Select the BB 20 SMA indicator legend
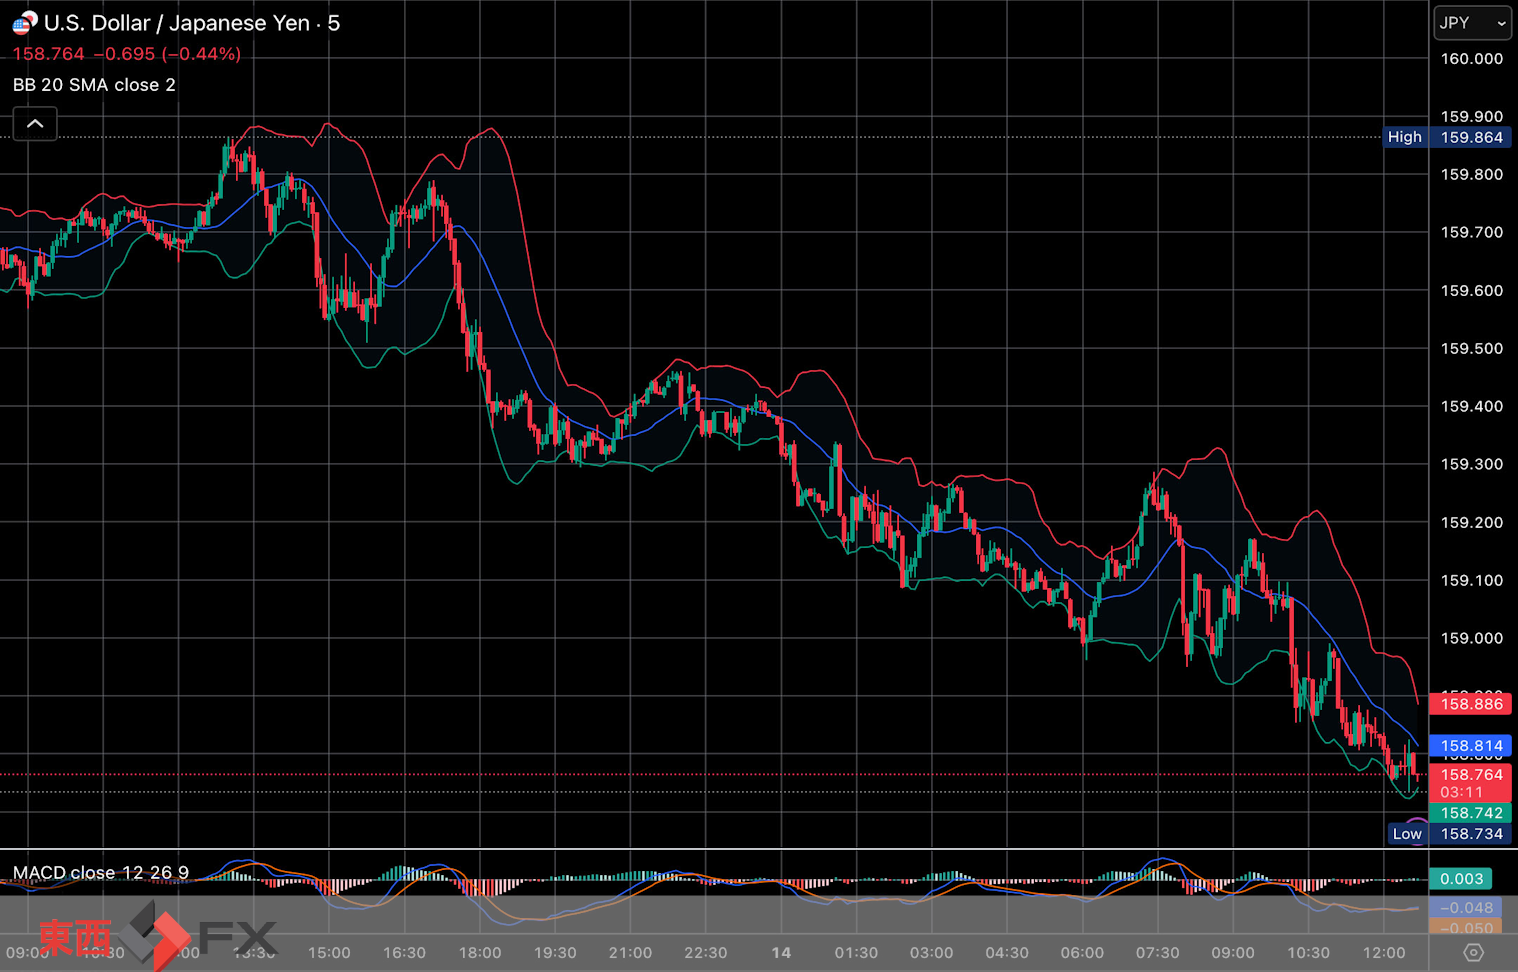This screenshot has width=1518, height=972. click(x=94, y=85)
